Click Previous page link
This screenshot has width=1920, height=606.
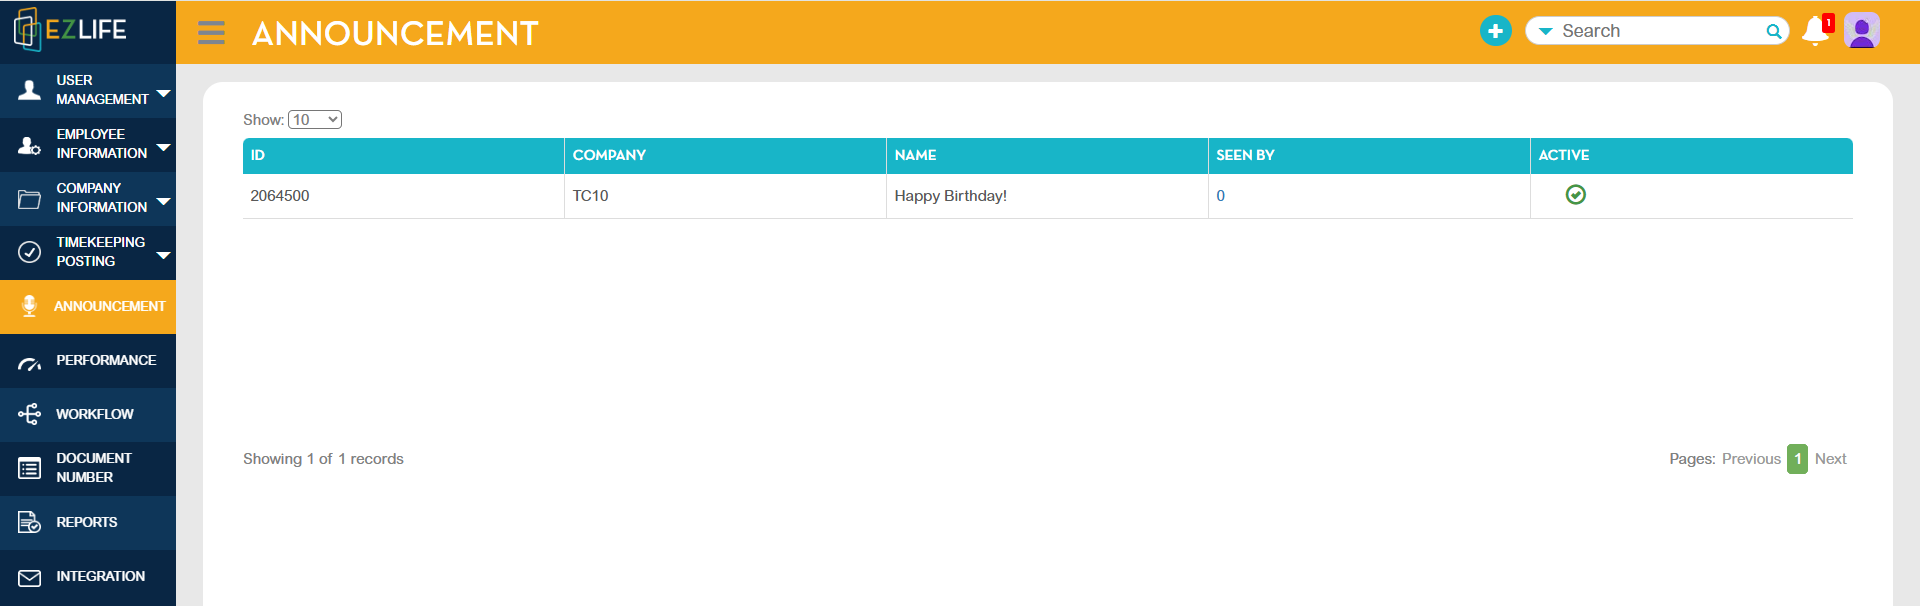point(1751,459)
